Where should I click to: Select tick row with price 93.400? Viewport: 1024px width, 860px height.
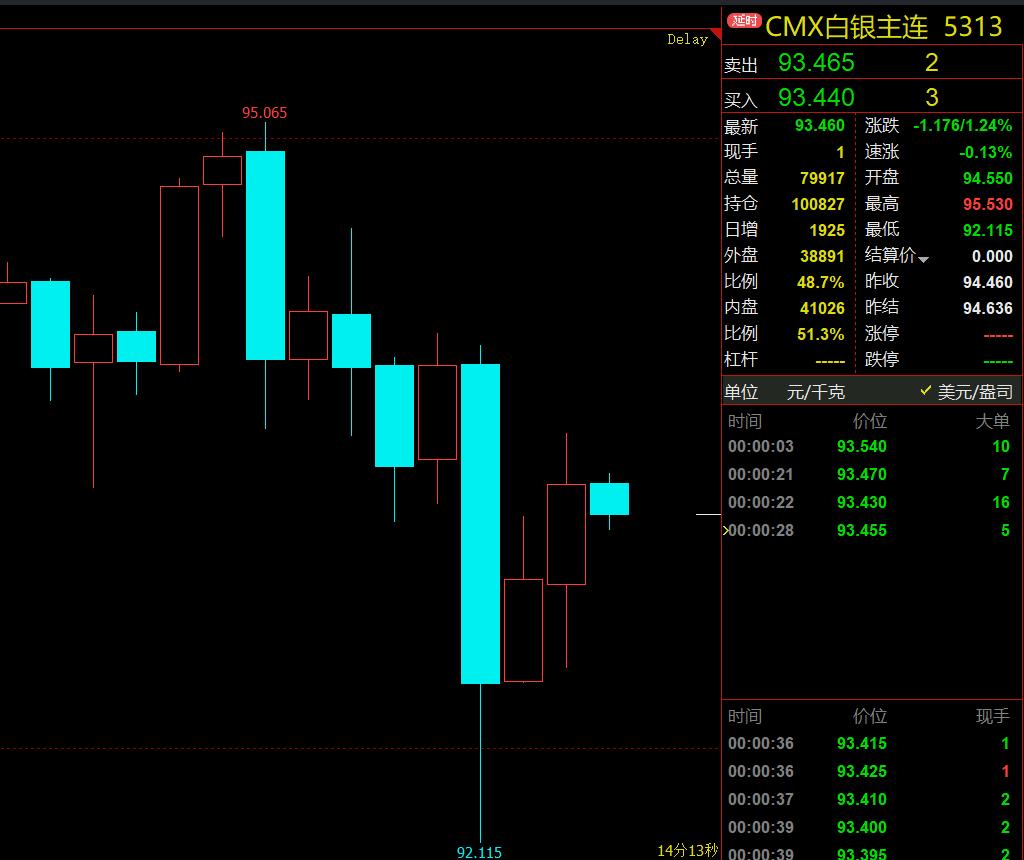pyautogui.click(x=872, y=828)
